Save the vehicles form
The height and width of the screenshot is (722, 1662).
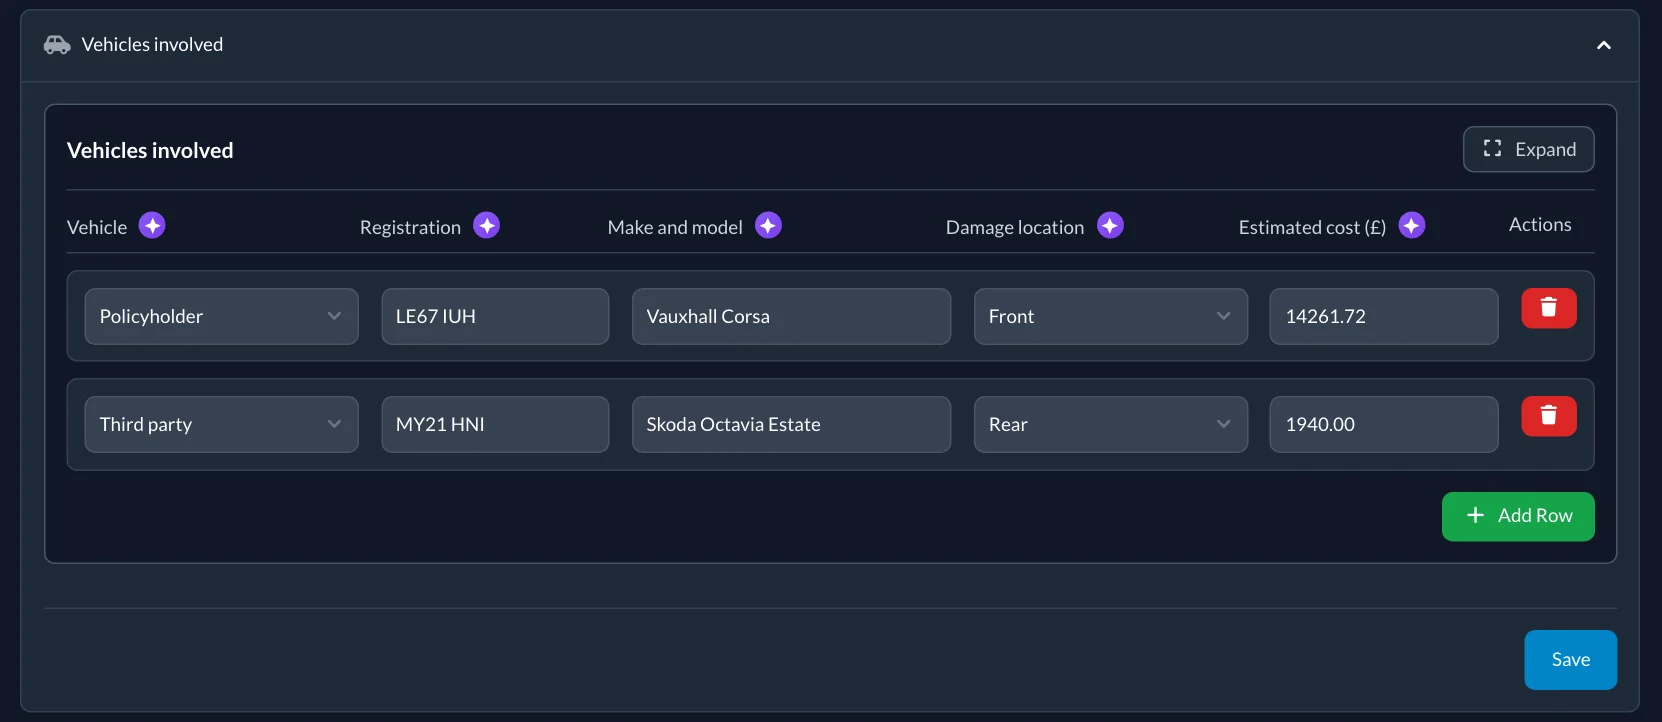pos(1571,660)
